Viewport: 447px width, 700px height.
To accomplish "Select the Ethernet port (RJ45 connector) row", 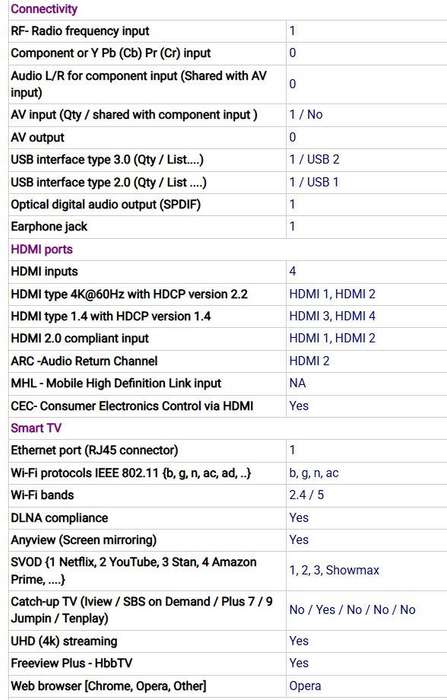I will pos(228,450).
